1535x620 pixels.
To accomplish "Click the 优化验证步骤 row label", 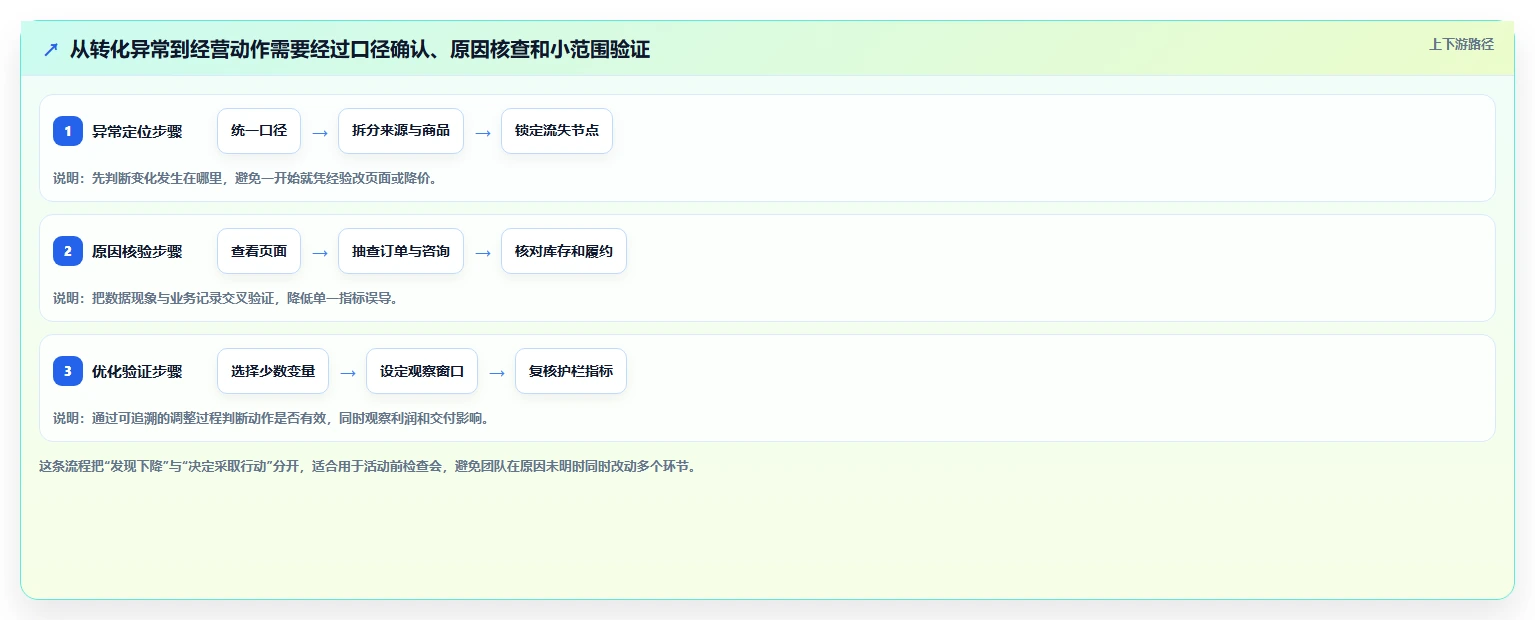I will (x=137, y=371).
